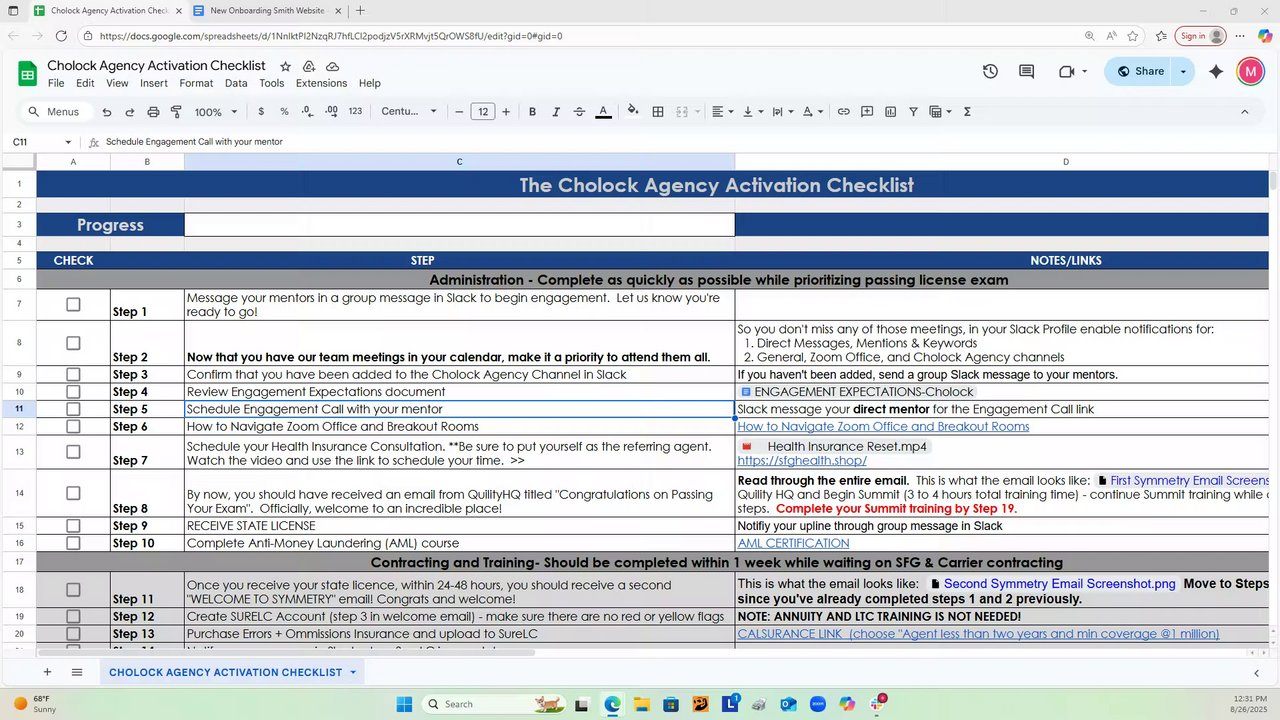Check the Step 2 checkbox
The image size is (1280, 720).
pyautogui.click(x=73, y=343)
